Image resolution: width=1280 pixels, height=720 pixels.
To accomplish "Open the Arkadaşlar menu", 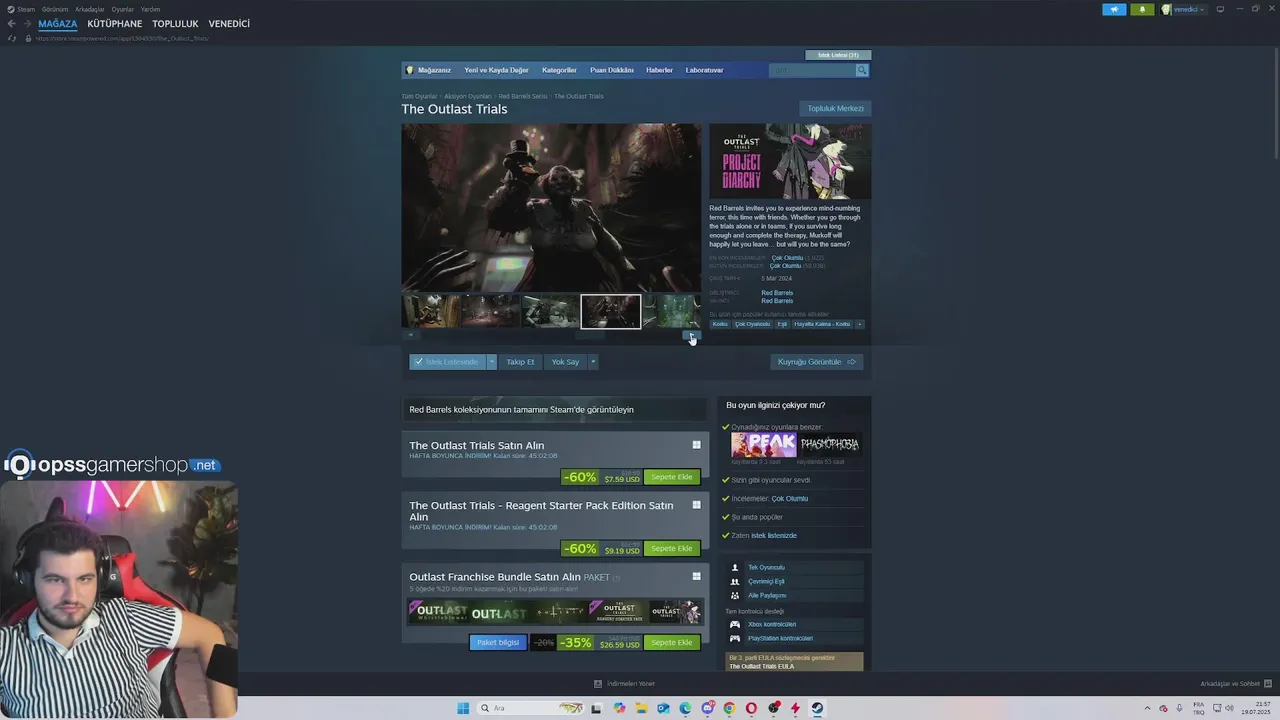I will [x=90, y=9].
